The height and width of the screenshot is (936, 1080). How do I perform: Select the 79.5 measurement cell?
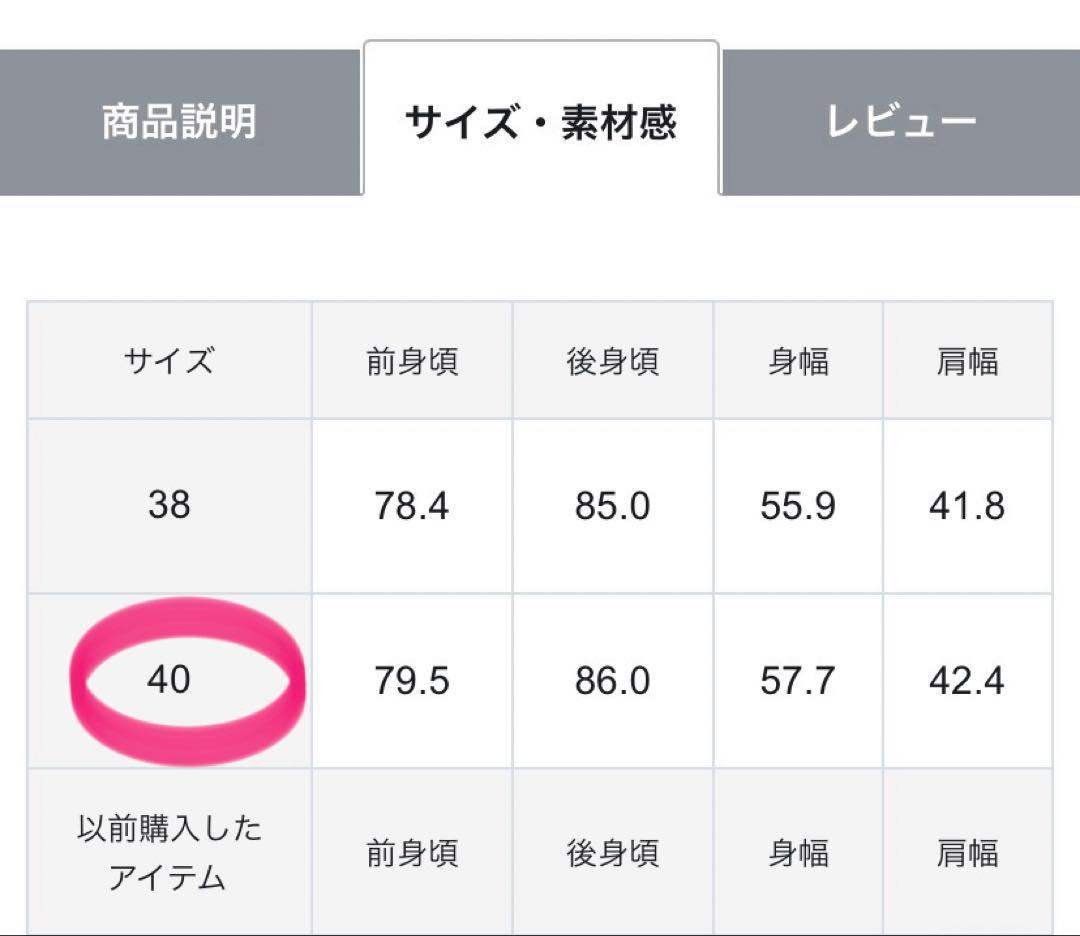click(x=412, y=681)
